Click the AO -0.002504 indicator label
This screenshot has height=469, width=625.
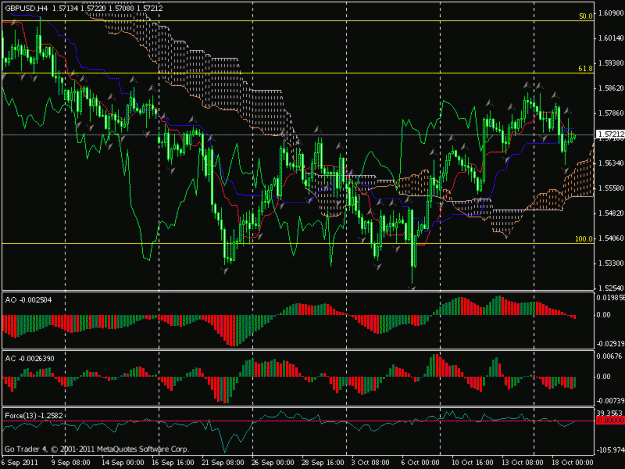[28, 300]
